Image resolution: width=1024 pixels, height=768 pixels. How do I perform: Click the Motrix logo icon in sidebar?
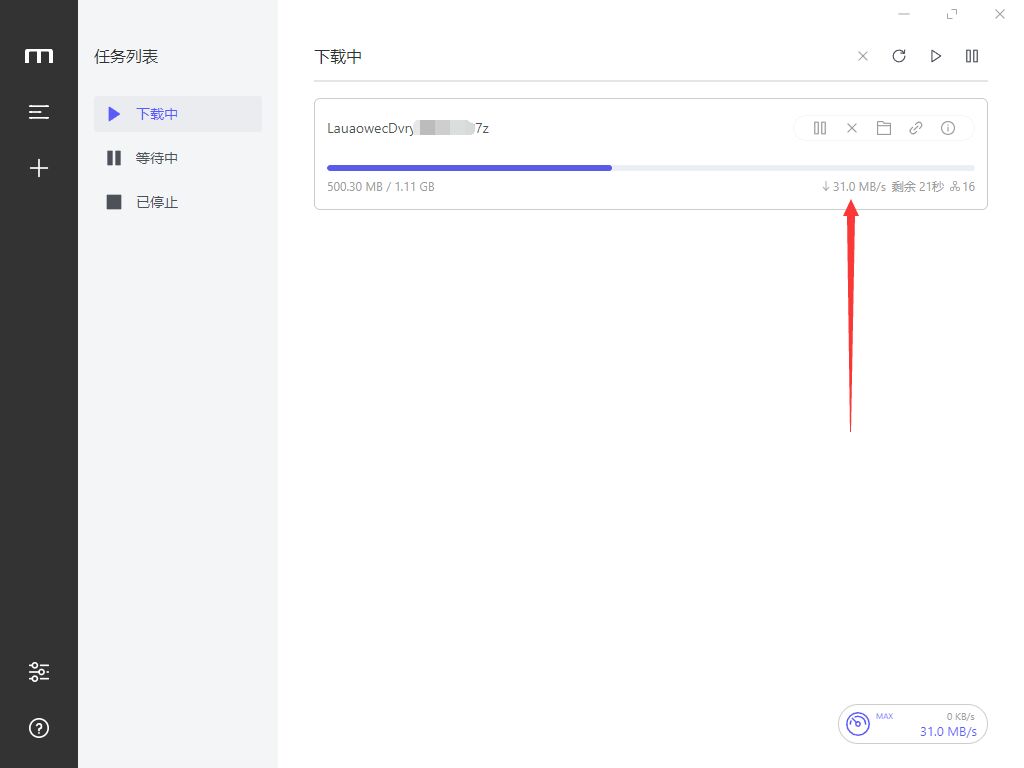click(39, 56)
